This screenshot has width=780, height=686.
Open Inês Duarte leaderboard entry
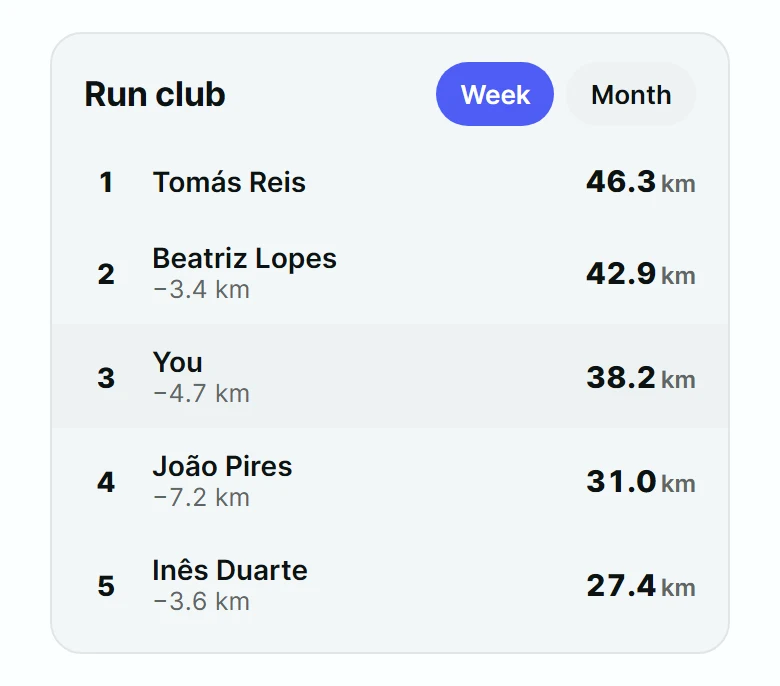tap(390, 585)
